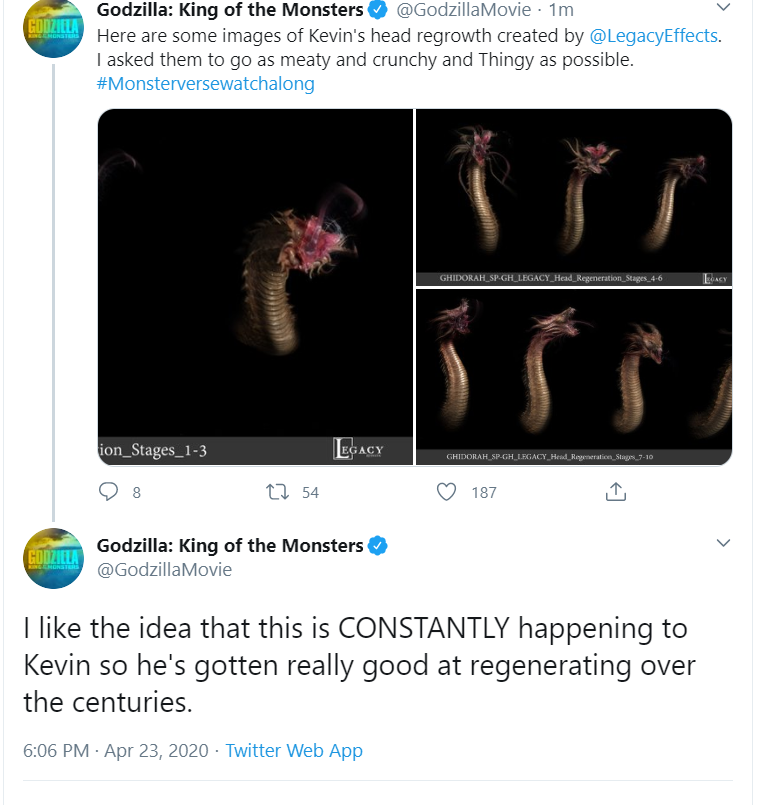Open the Head Regeneration Stages 7-10 image

click(574, 377)
